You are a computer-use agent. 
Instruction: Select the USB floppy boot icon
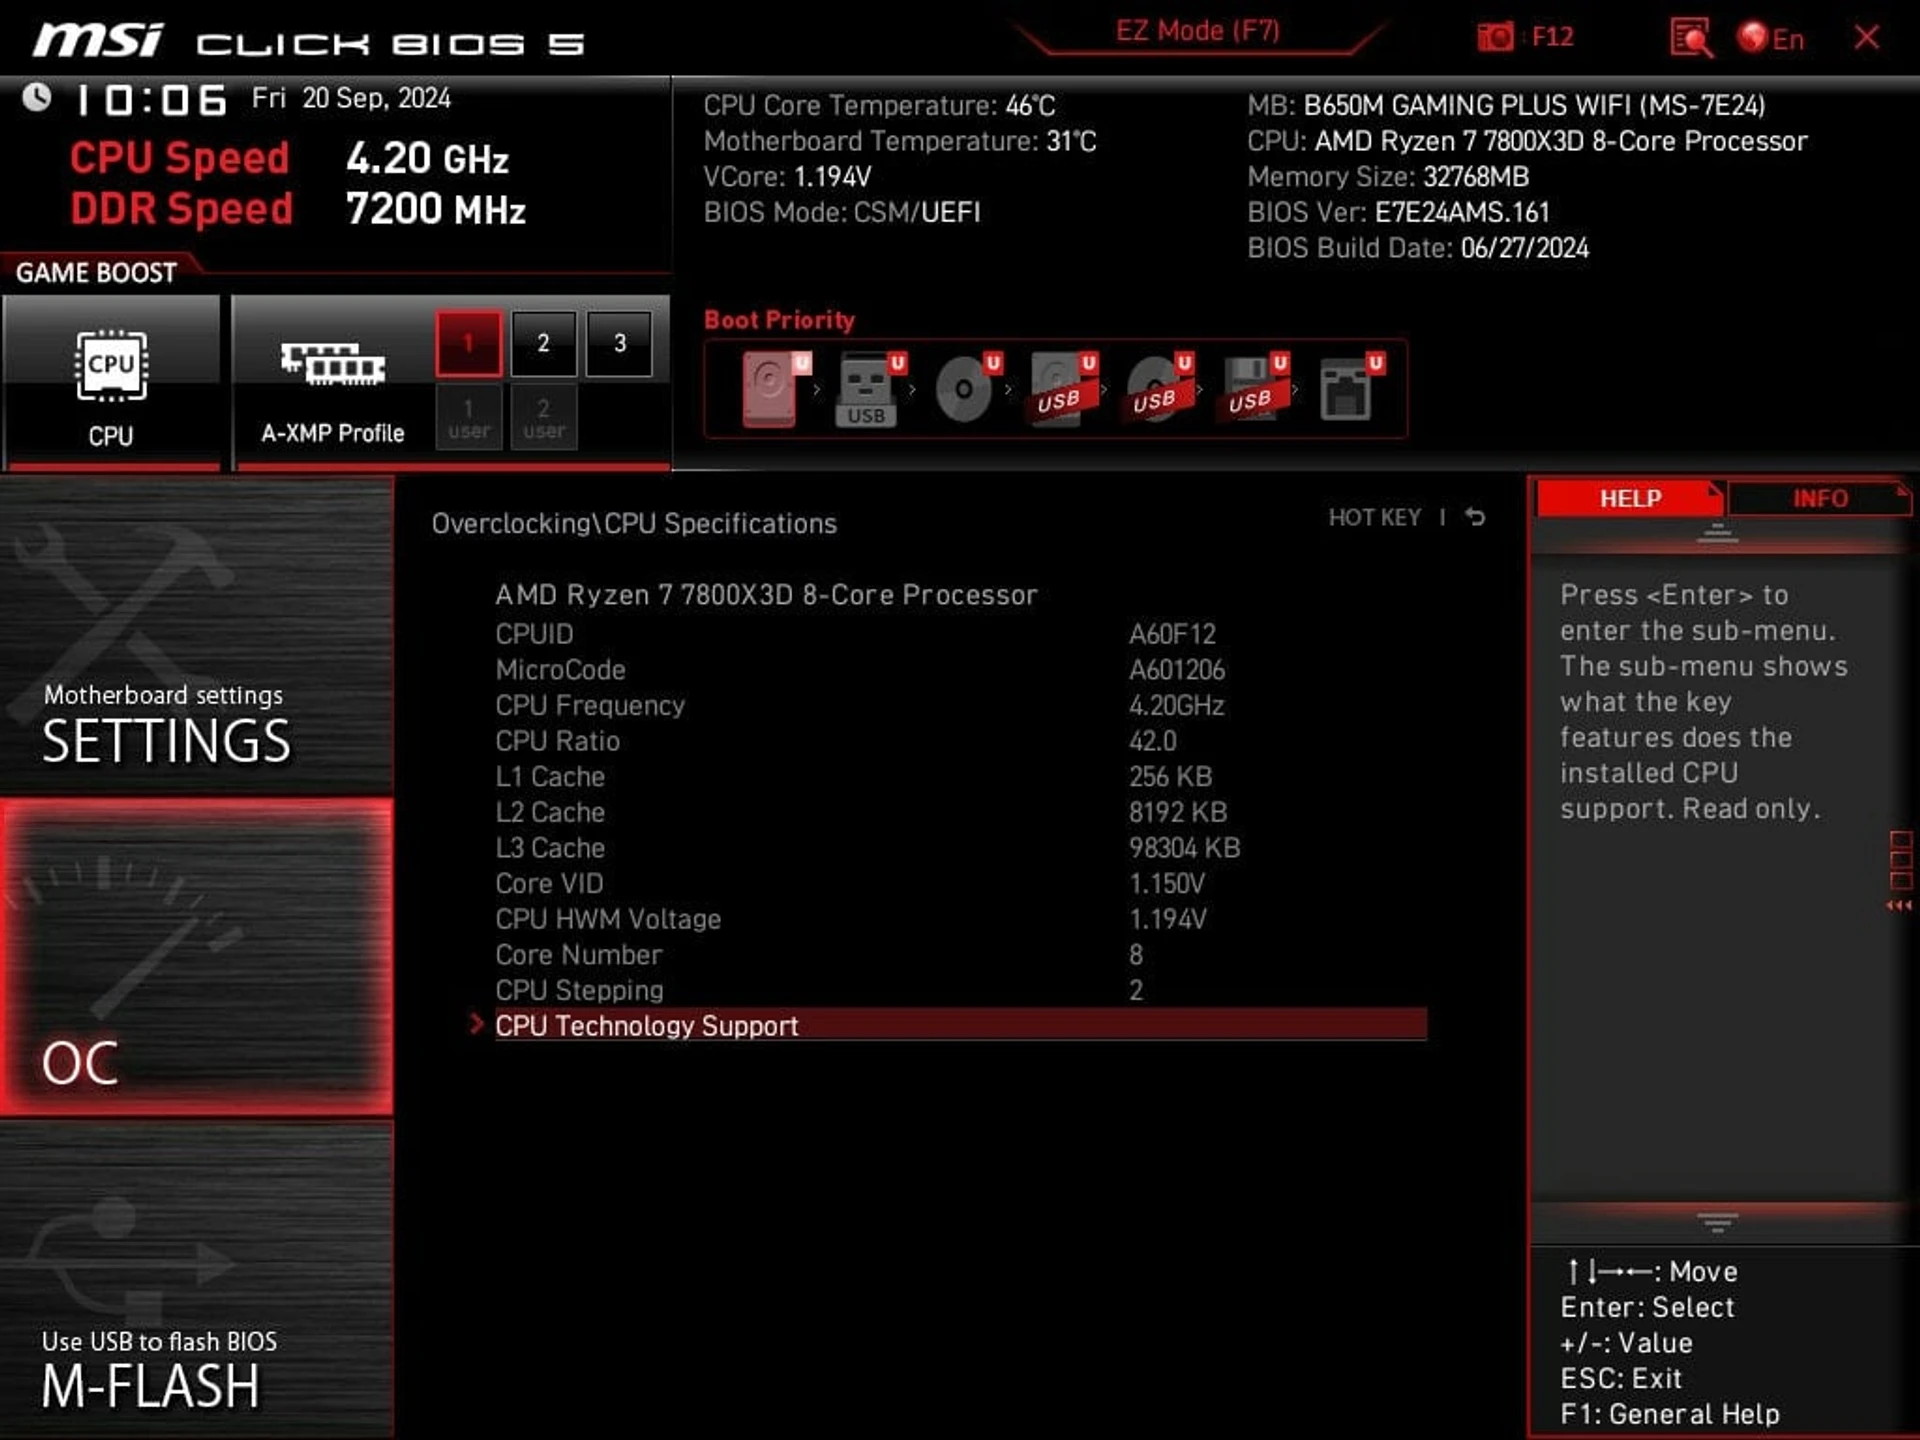[x=1254, y=389]
